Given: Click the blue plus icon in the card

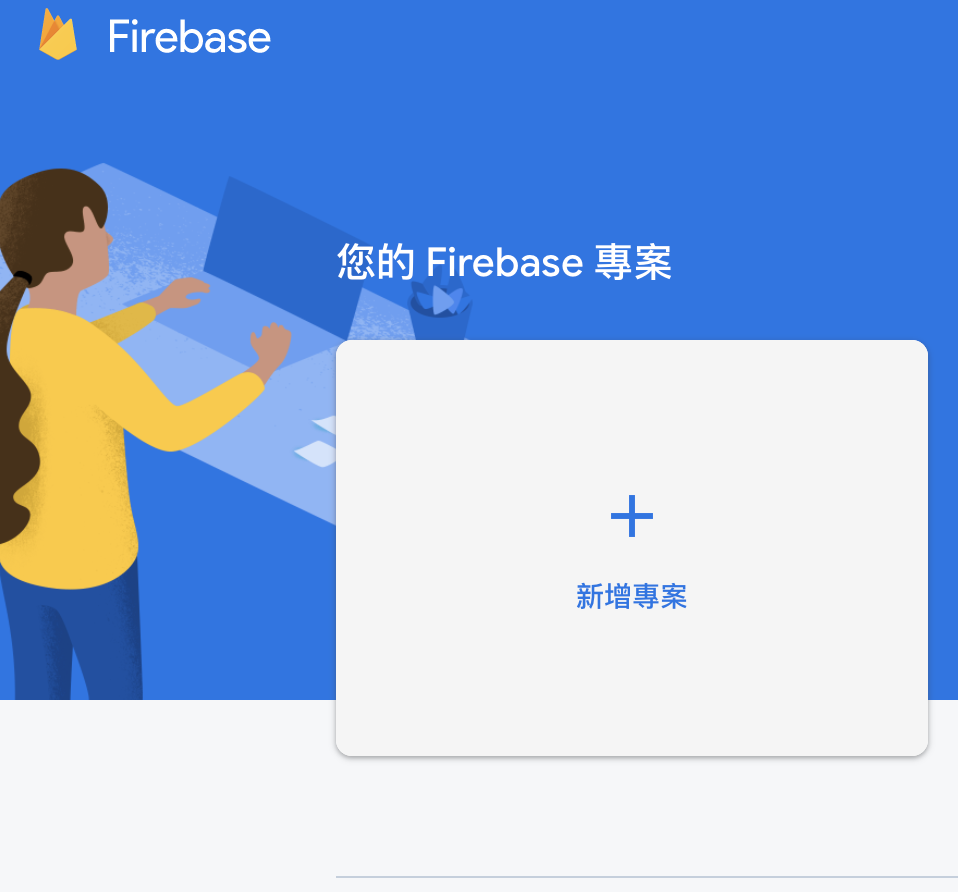Looking at the screenshot, I should (x=632, y=516).
